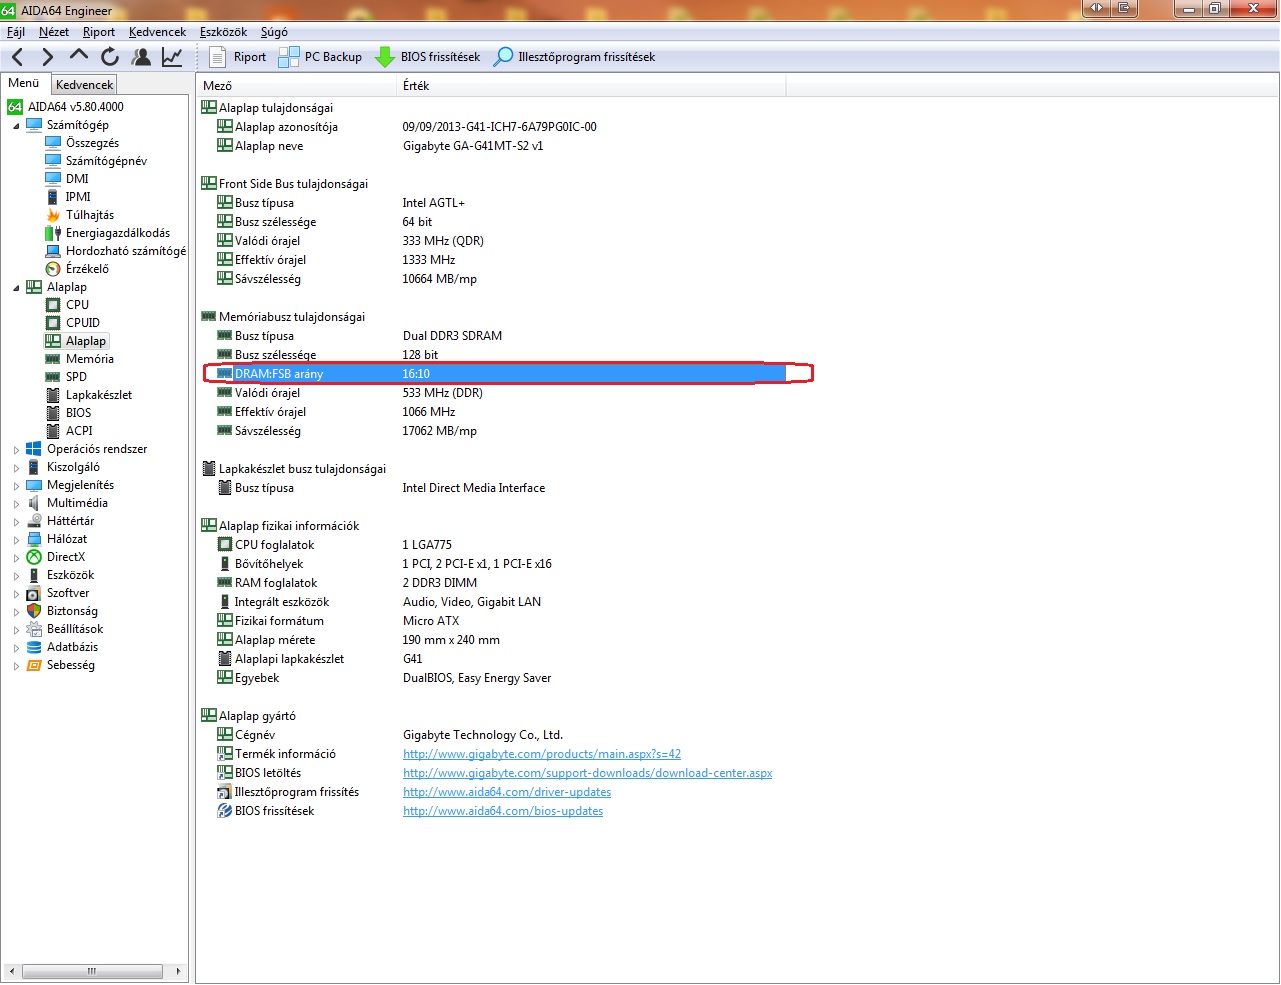Click the sidebar horizontal scrollbar thumb
This screenshot has height=985, width=1281.
pos(92,971)
